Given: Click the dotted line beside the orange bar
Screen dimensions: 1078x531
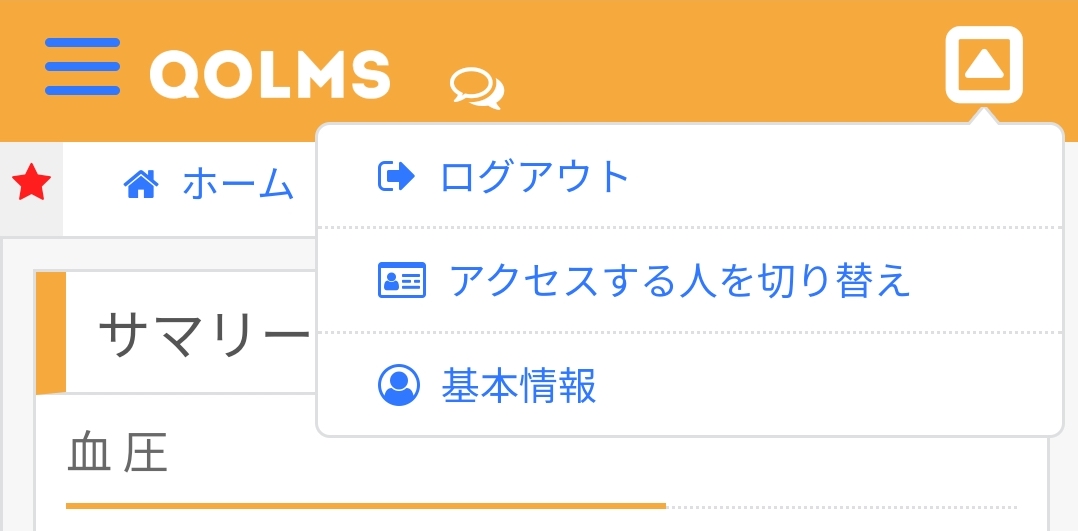Looking at the screenshot, I should 840,506.
